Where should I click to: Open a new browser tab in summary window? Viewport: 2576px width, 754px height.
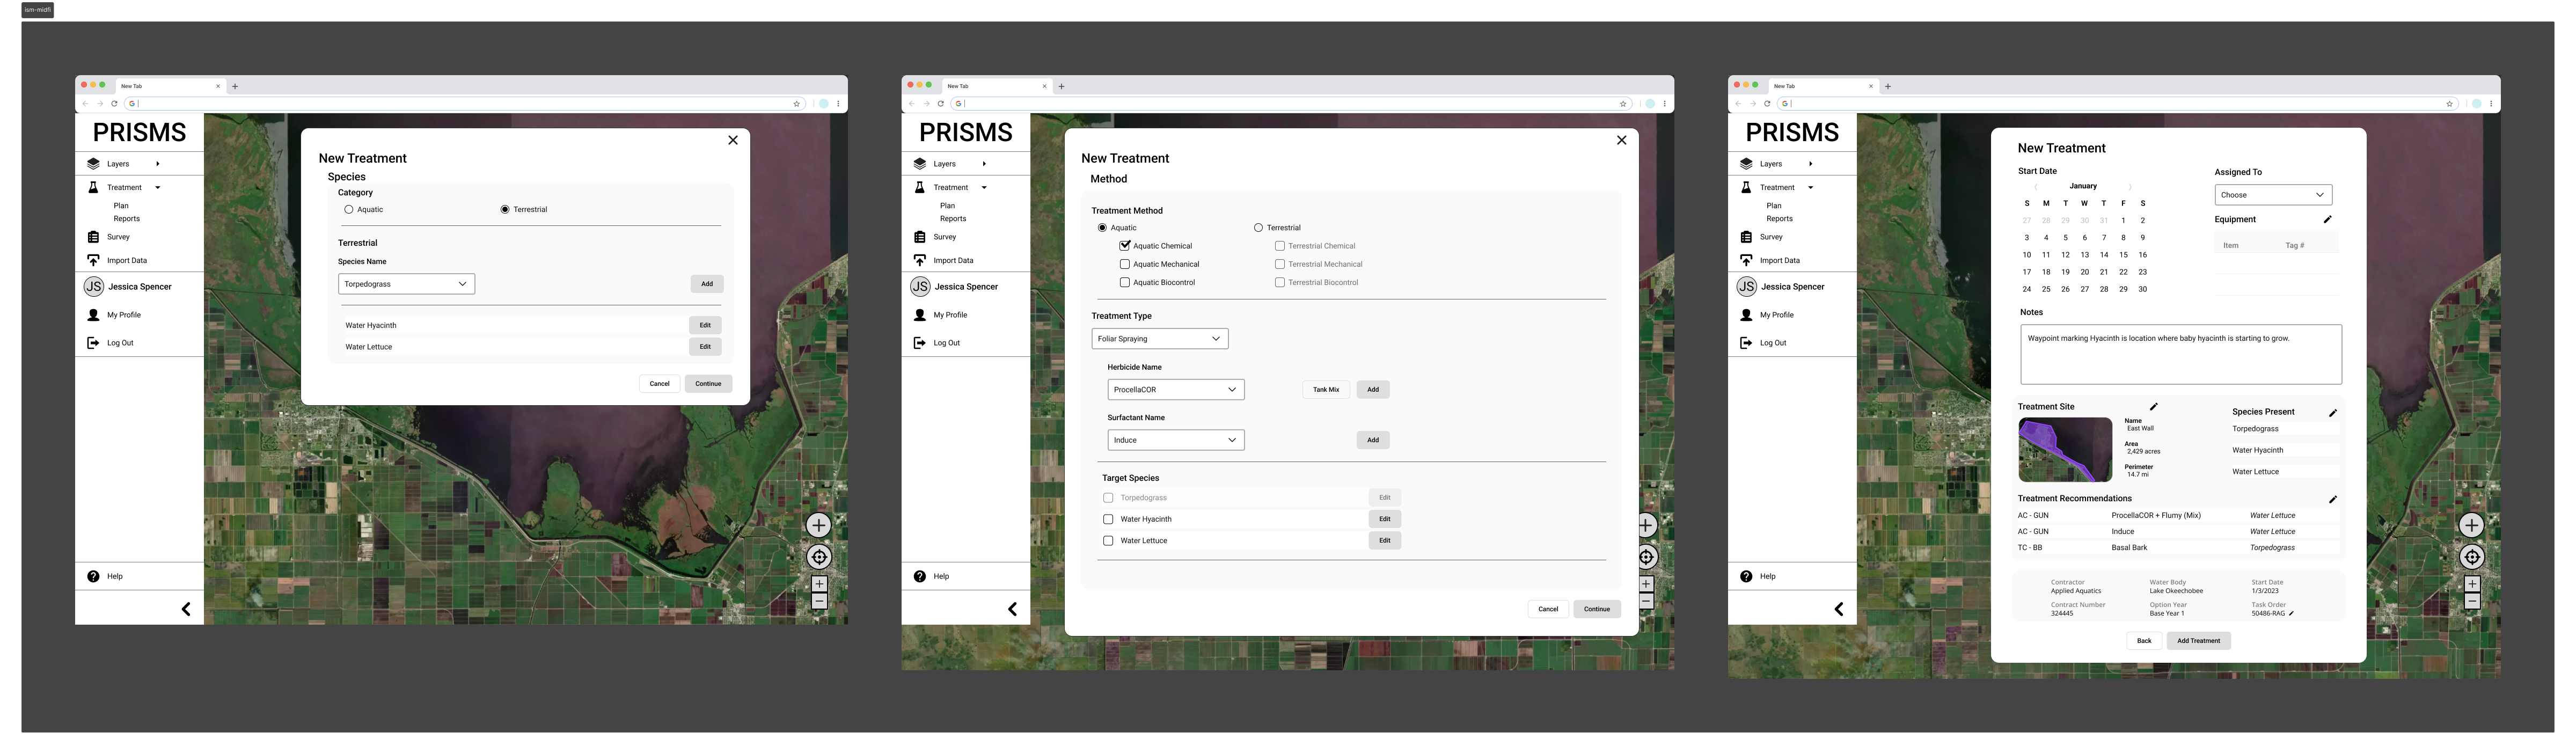click(x=1888, y=86)
